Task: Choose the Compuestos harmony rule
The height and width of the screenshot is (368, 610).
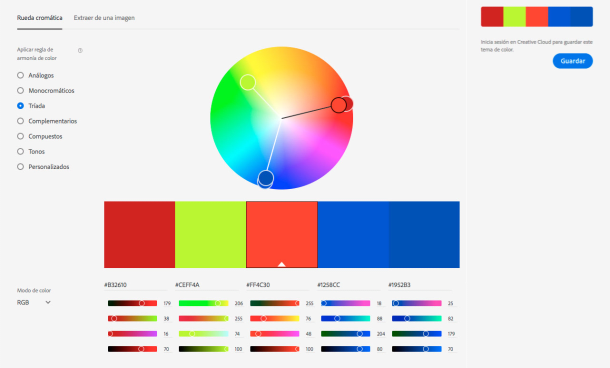Action: click(x=40, y=136)
